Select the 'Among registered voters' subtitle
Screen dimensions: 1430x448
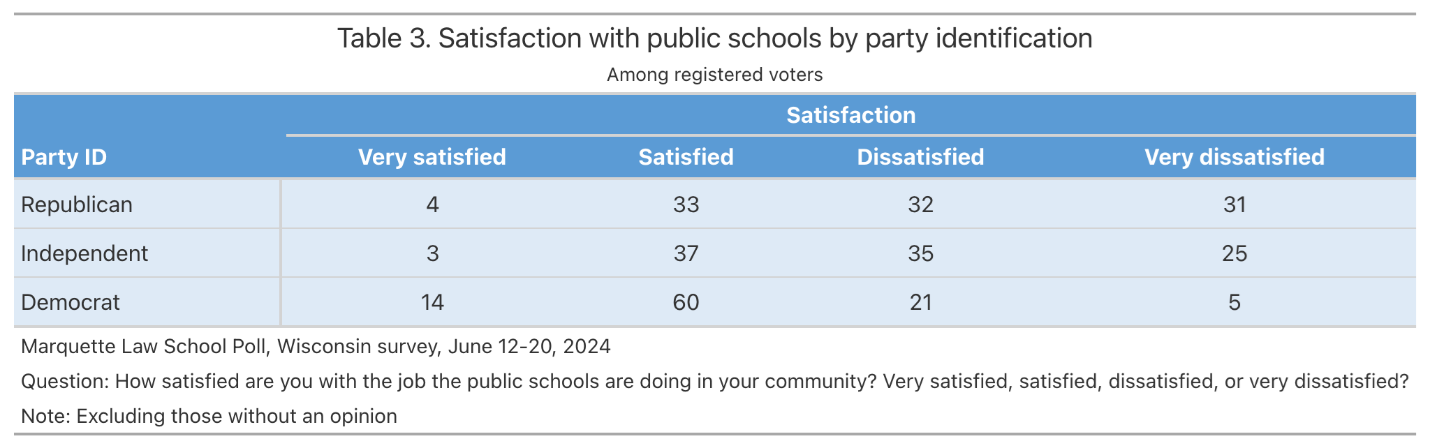click(x=714, y=75)
